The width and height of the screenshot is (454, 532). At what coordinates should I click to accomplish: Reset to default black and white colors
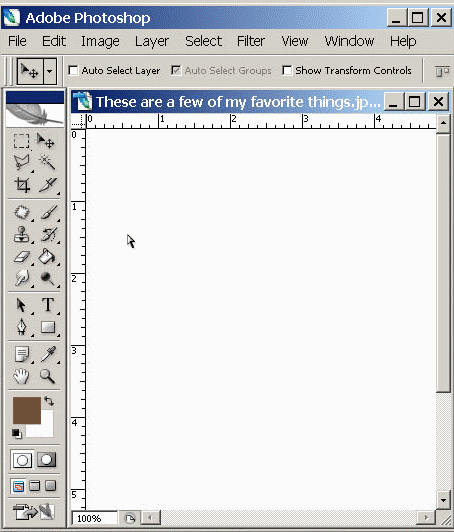point(17,434)
